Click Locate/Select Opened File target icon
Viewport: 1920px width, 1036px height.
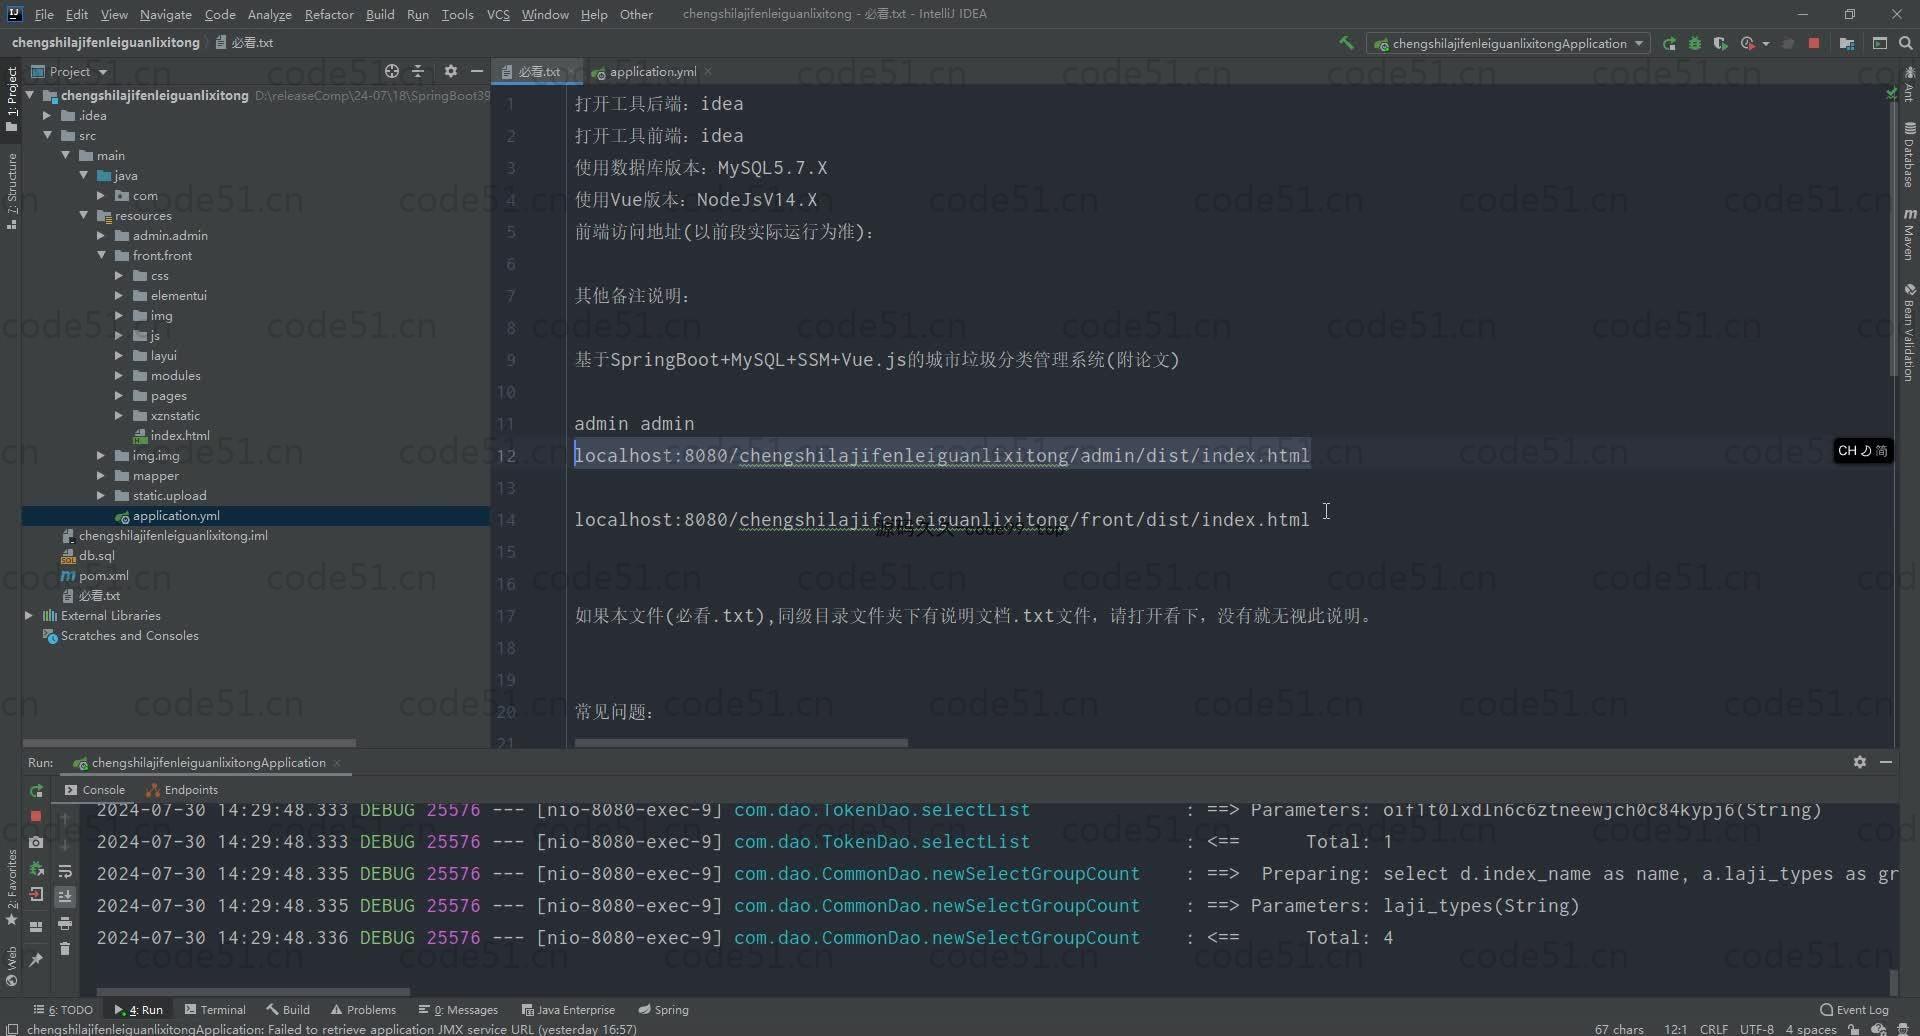point(392,71)
